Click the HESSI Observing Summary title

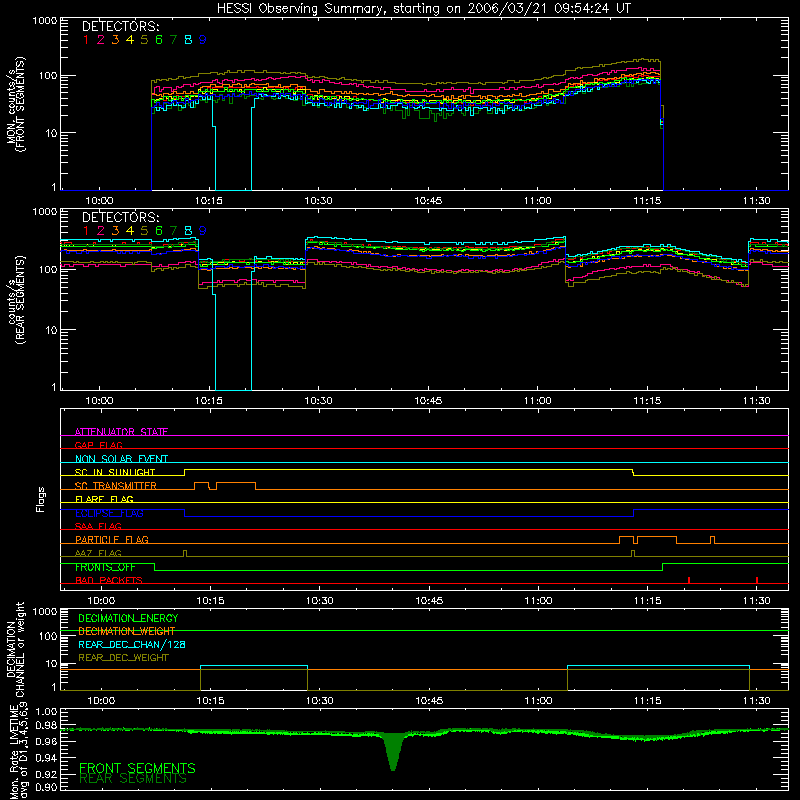coord(423,8)
